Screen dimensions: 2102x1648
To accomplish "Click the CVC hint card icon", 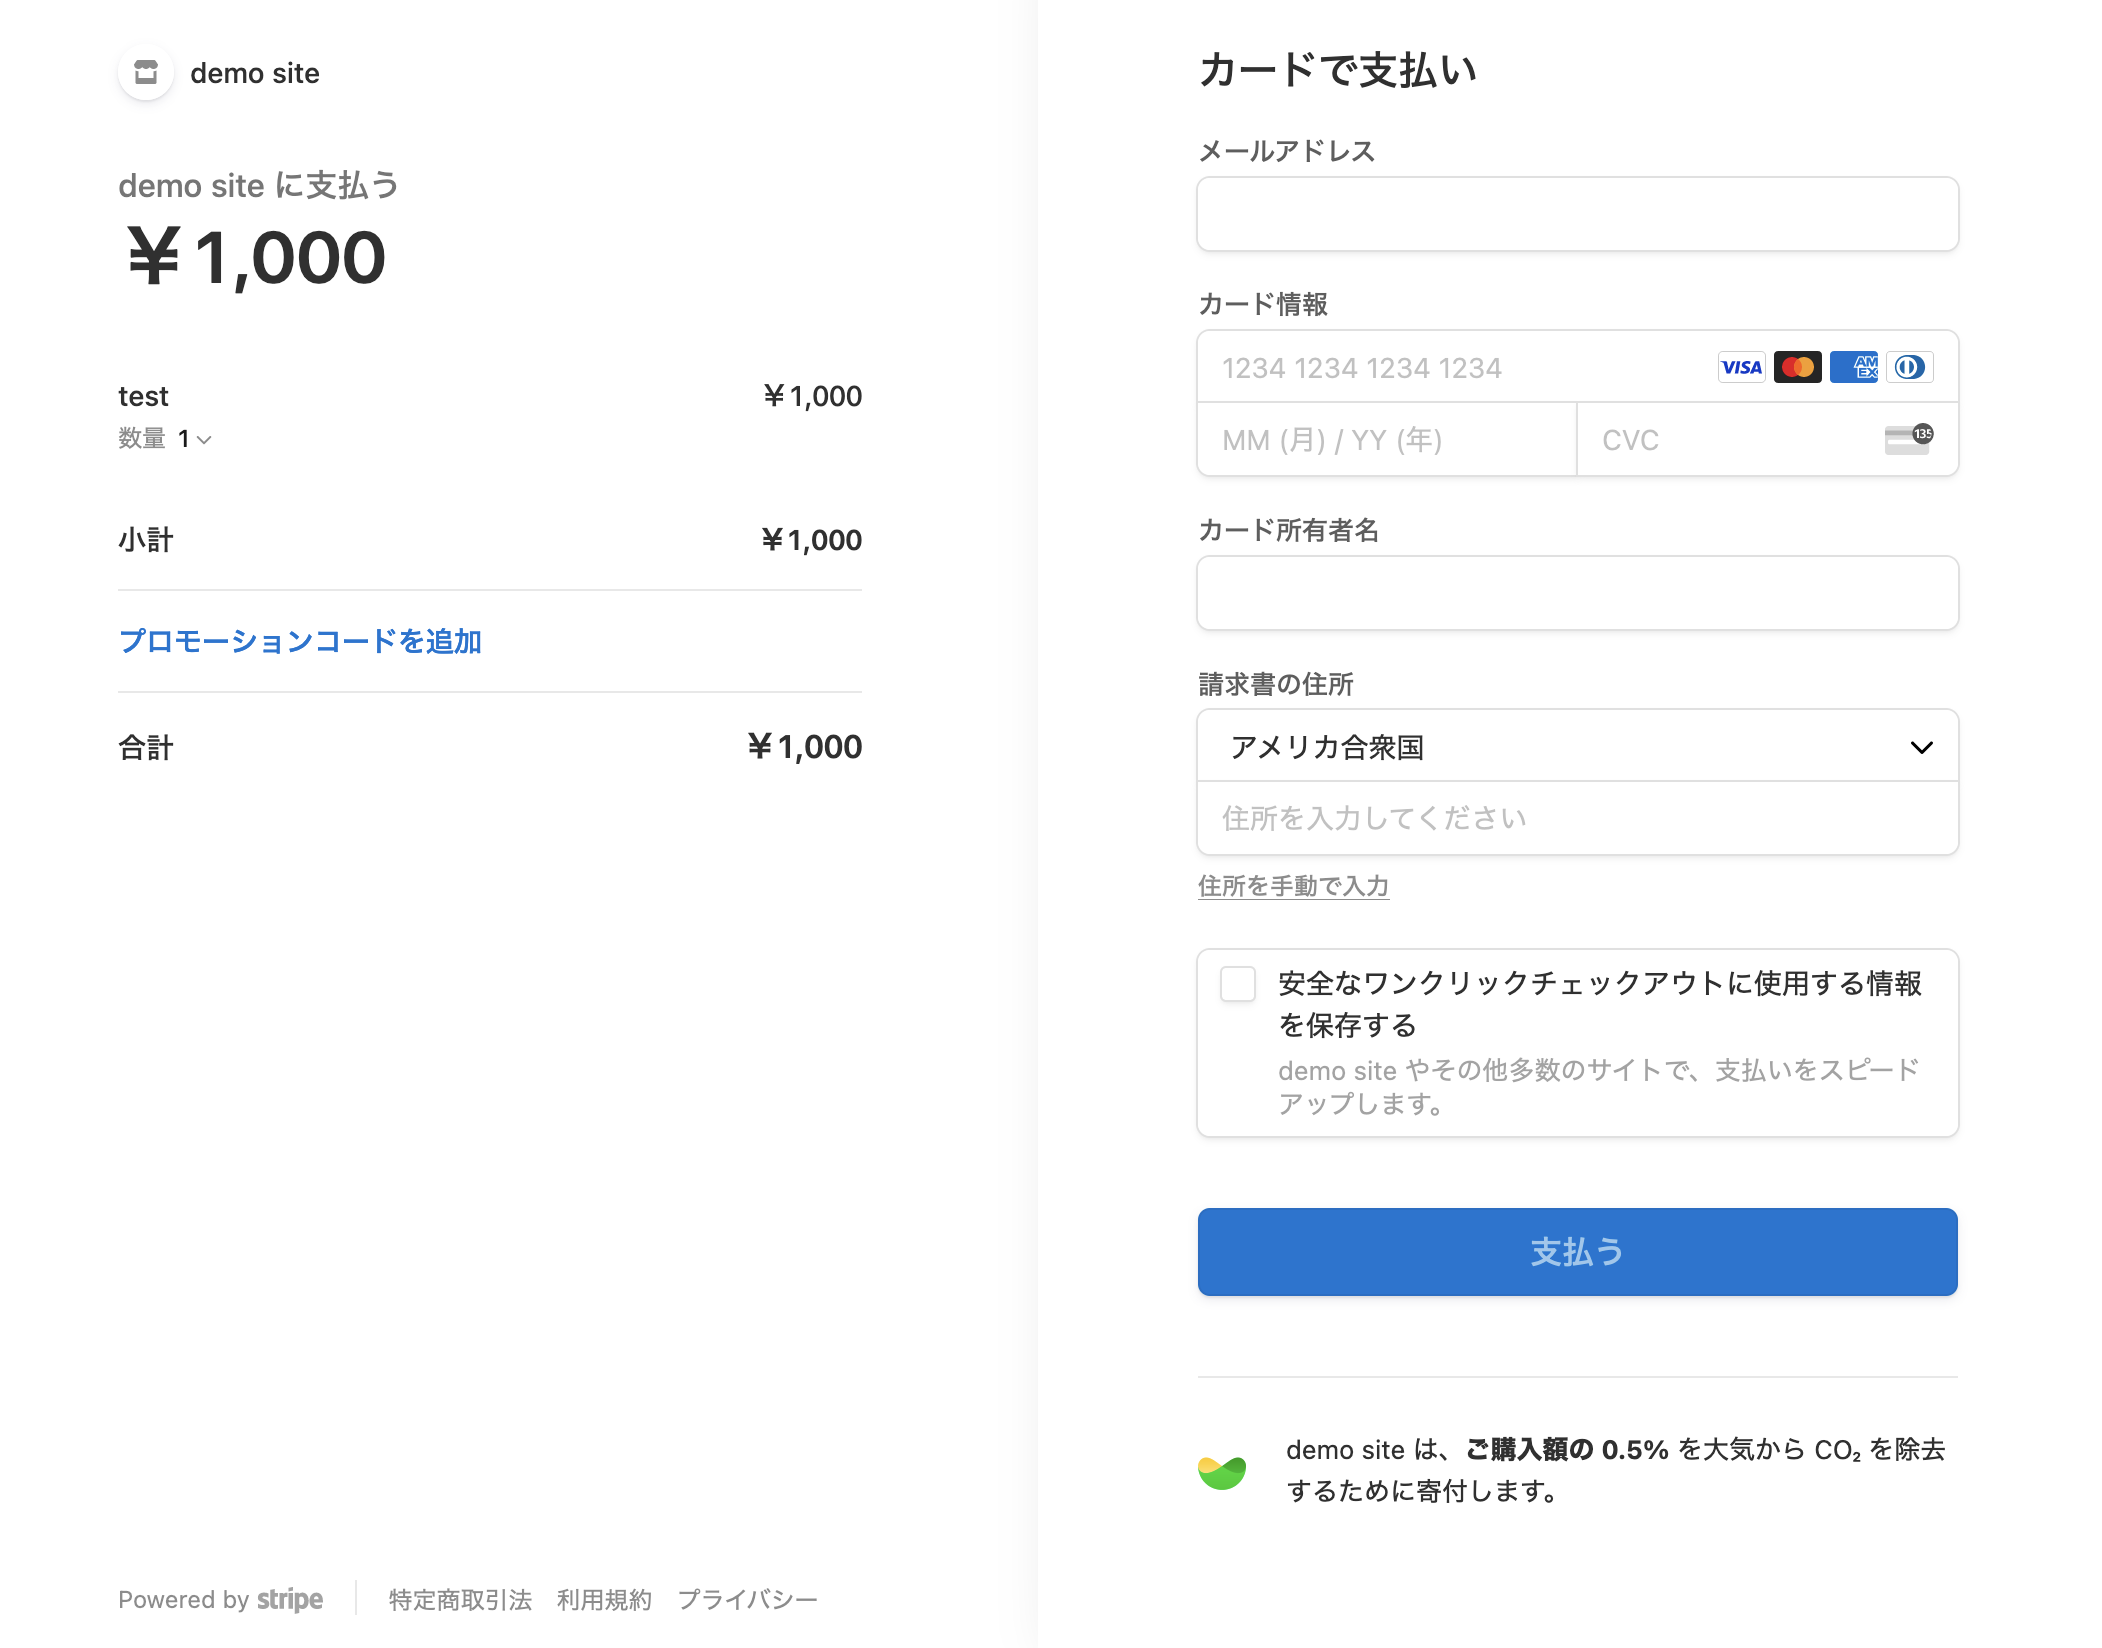I will click(1905, 440).
